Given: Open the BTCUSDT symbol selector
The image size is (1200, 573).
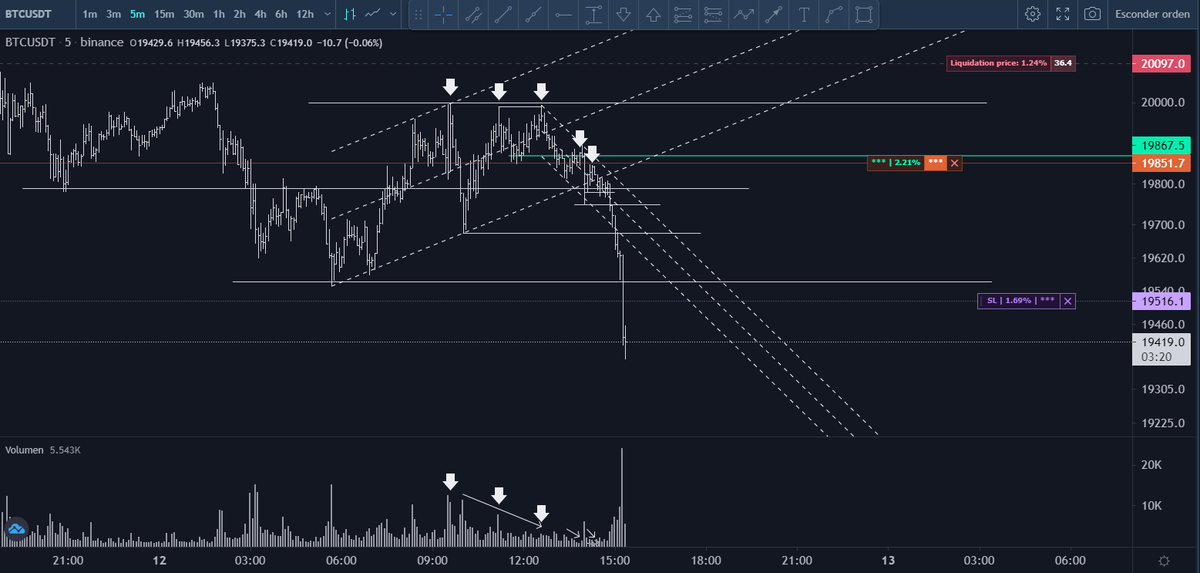Looking at the screenshot, I should (x=28, y=14).
